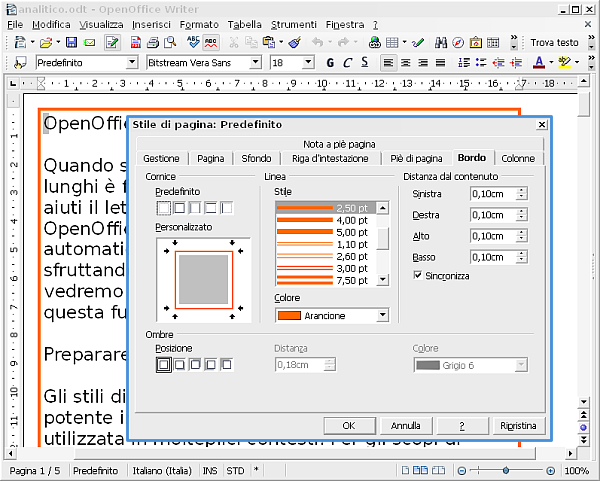Click the Ripristina button
Screen dimensions: 600x481
518,426
